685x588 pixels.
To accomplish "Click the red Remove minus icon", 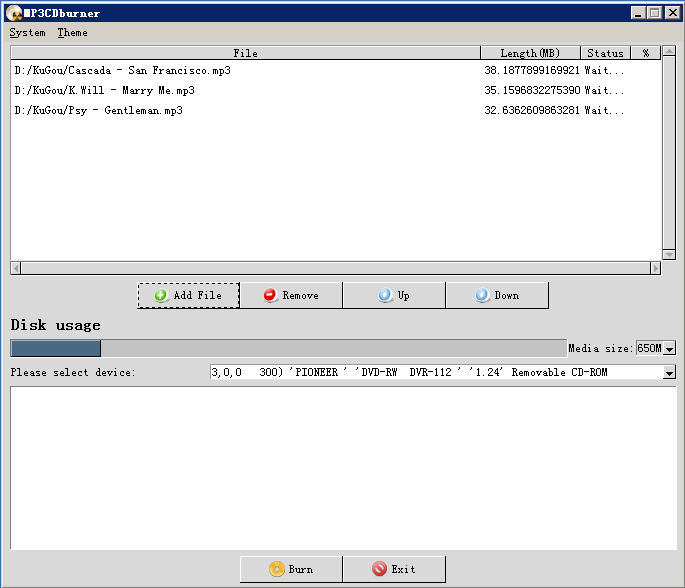I will [269, 296].
